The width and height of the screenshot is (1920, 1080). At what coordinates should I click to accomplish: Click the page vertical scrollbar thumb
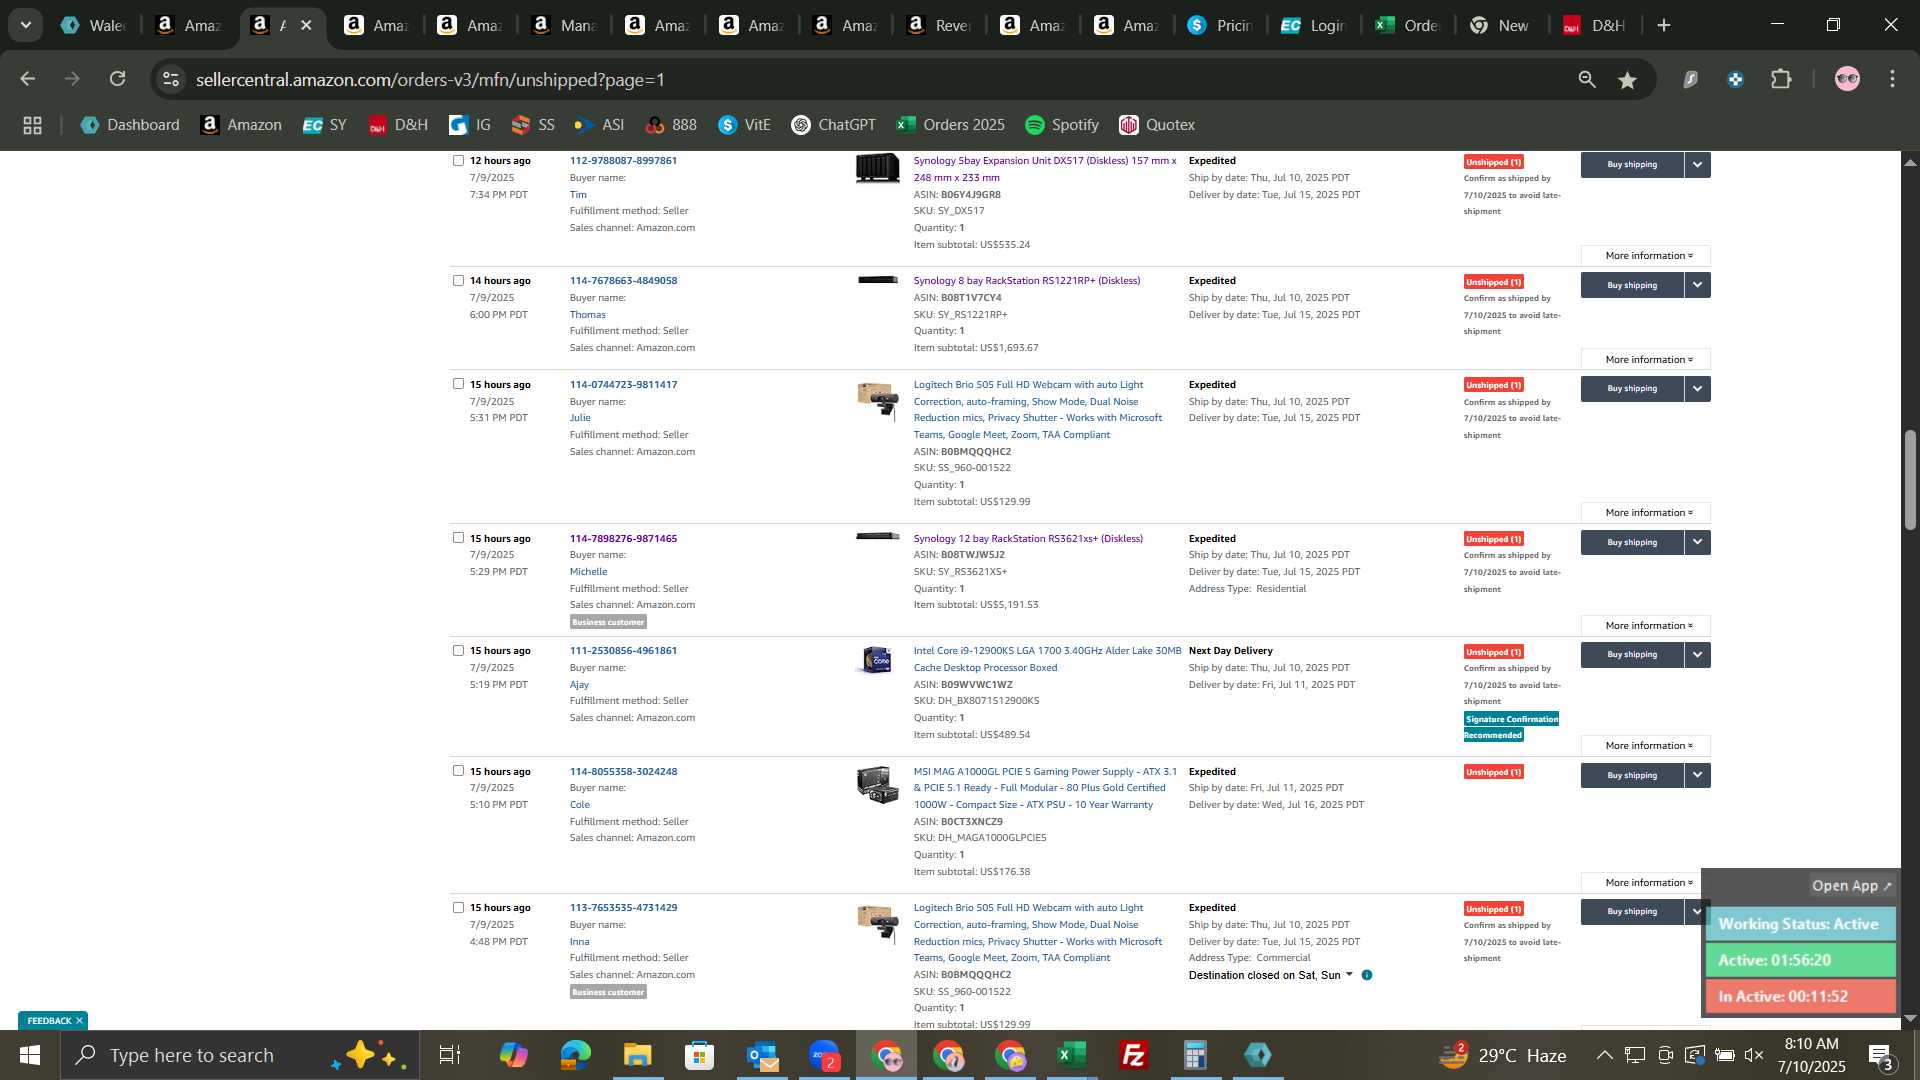pos(1910,480)
